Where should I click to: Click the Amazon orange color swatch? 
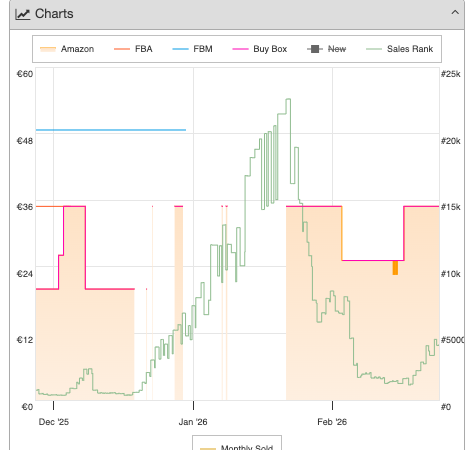(x=48, y=49)
